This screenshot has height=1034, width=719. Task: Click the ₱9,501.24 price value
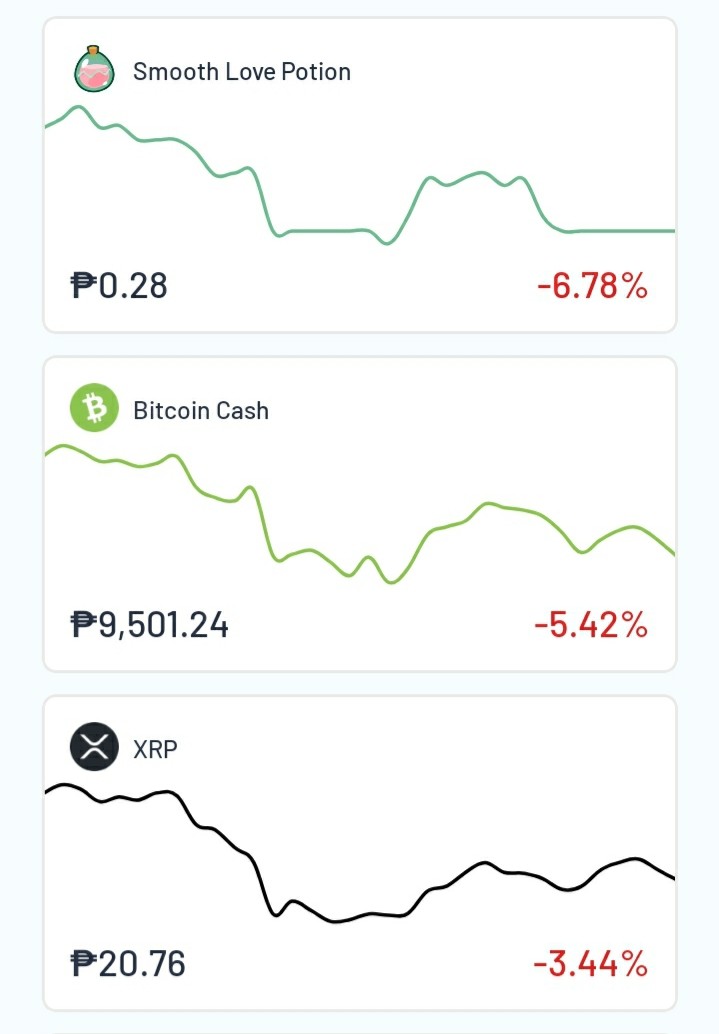[149, 624]
